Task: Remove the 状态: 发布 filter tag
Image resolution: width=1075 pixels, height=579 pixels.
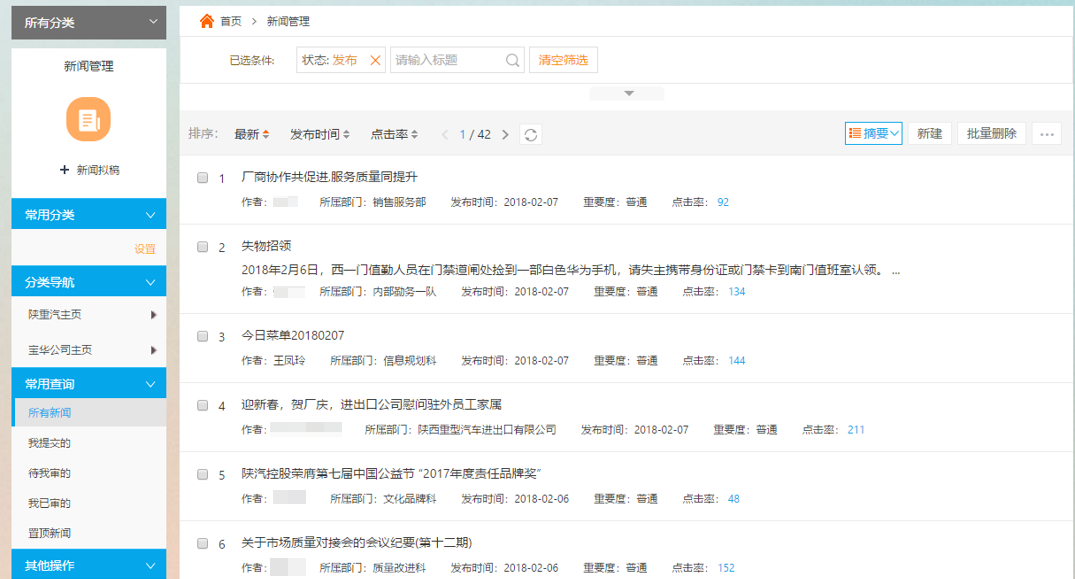Action: [376, 60]
